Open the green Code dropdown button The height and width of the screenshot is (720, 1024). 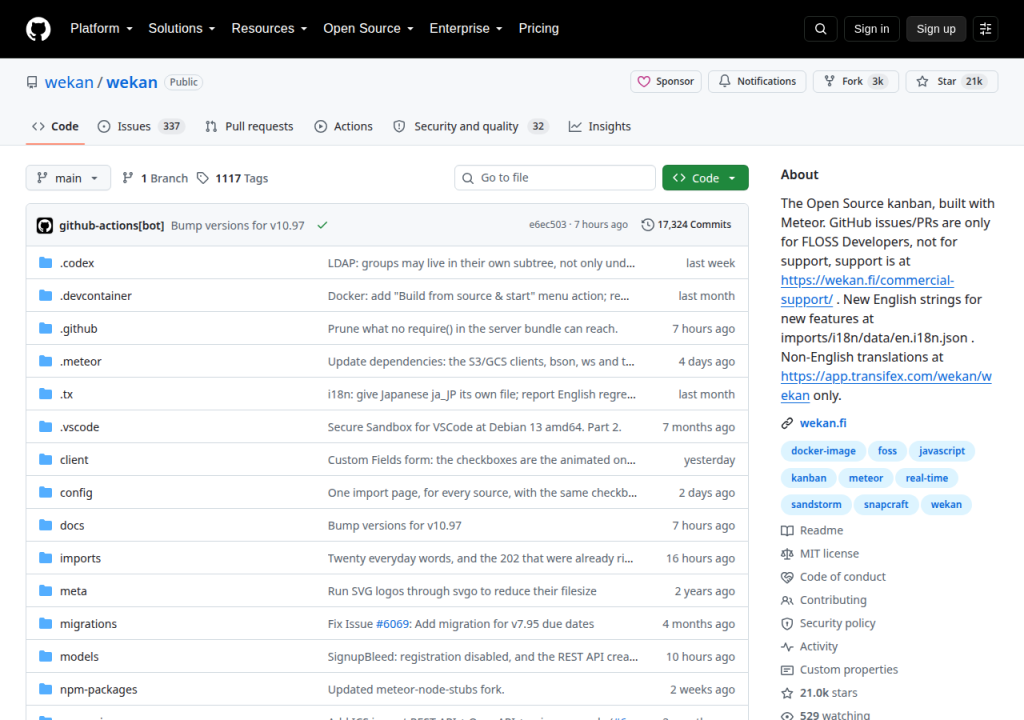(705, 178)
